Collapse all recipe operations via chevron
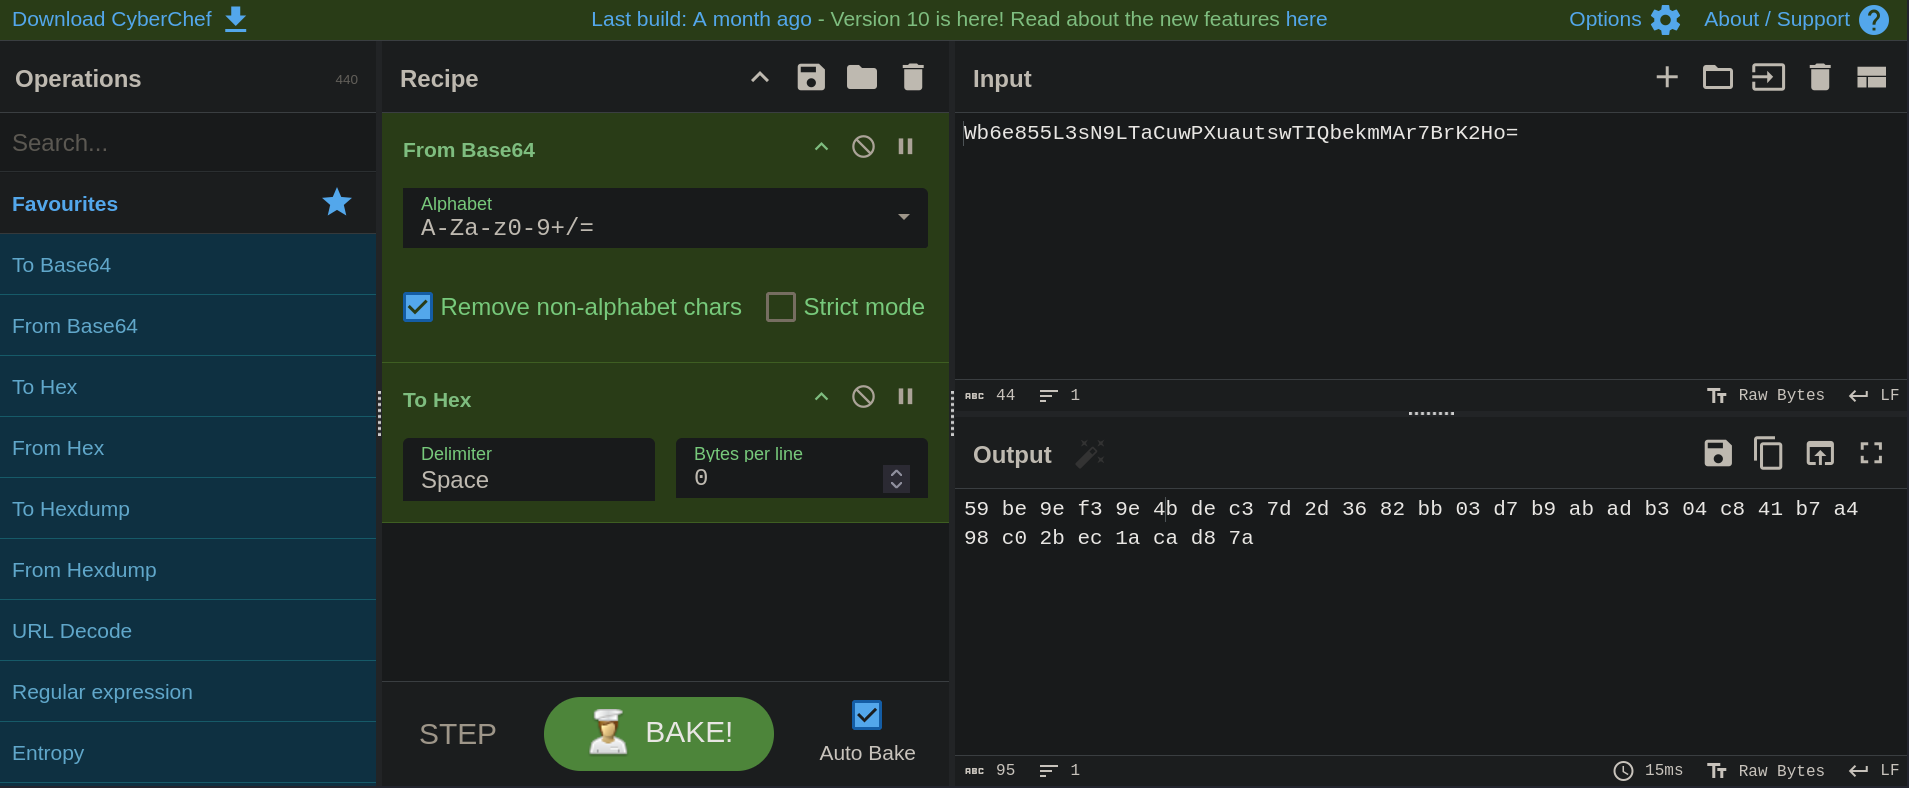The height and width of the screenshot is (788, 1909). pyautogui.click(x=760, y=77)
